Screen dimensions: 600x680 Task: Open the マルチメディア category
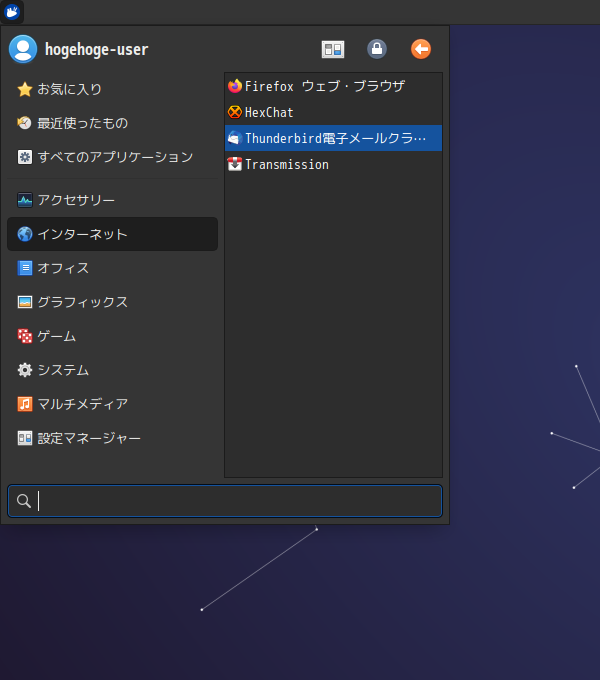[112, 404]
